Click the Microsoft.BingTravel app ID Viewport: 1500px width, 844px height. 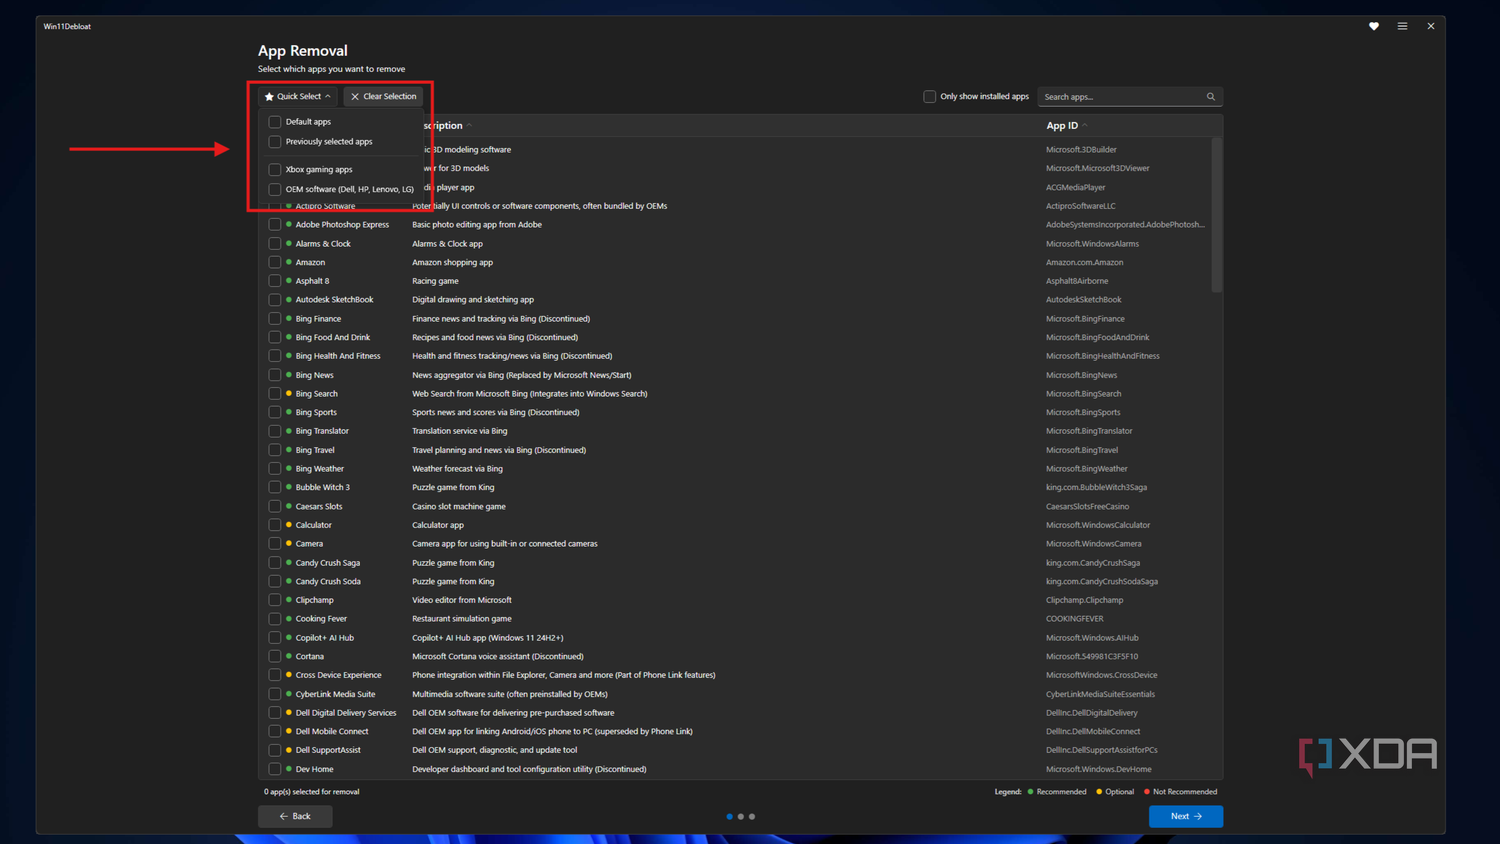click(x=1082, y=450)
